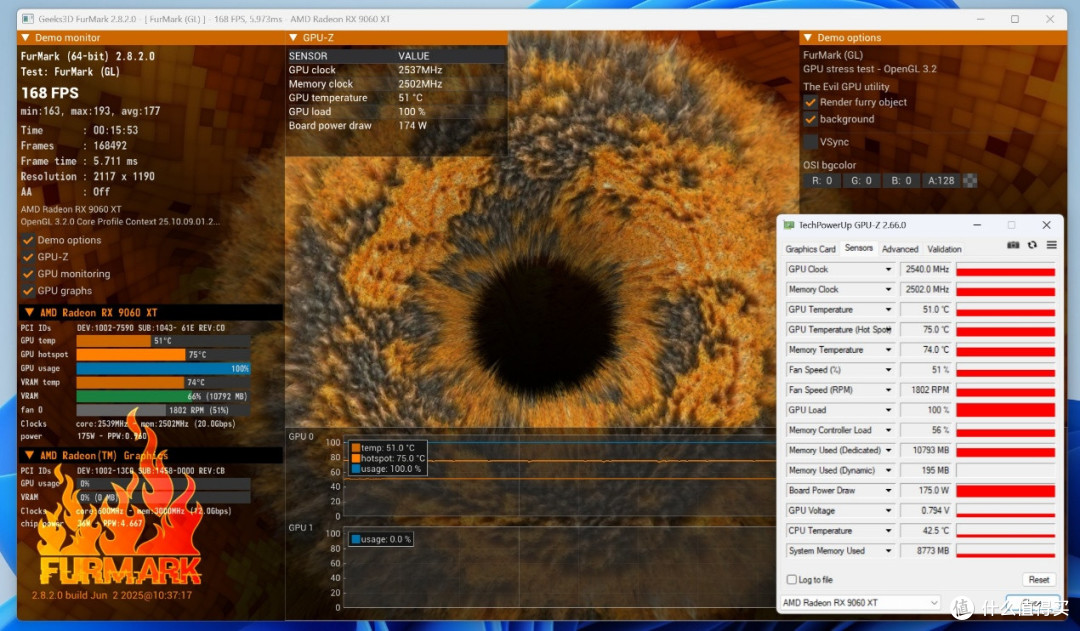Toggle the VSync checkbox
The image size is (1080, 631).
click(811, 142)
